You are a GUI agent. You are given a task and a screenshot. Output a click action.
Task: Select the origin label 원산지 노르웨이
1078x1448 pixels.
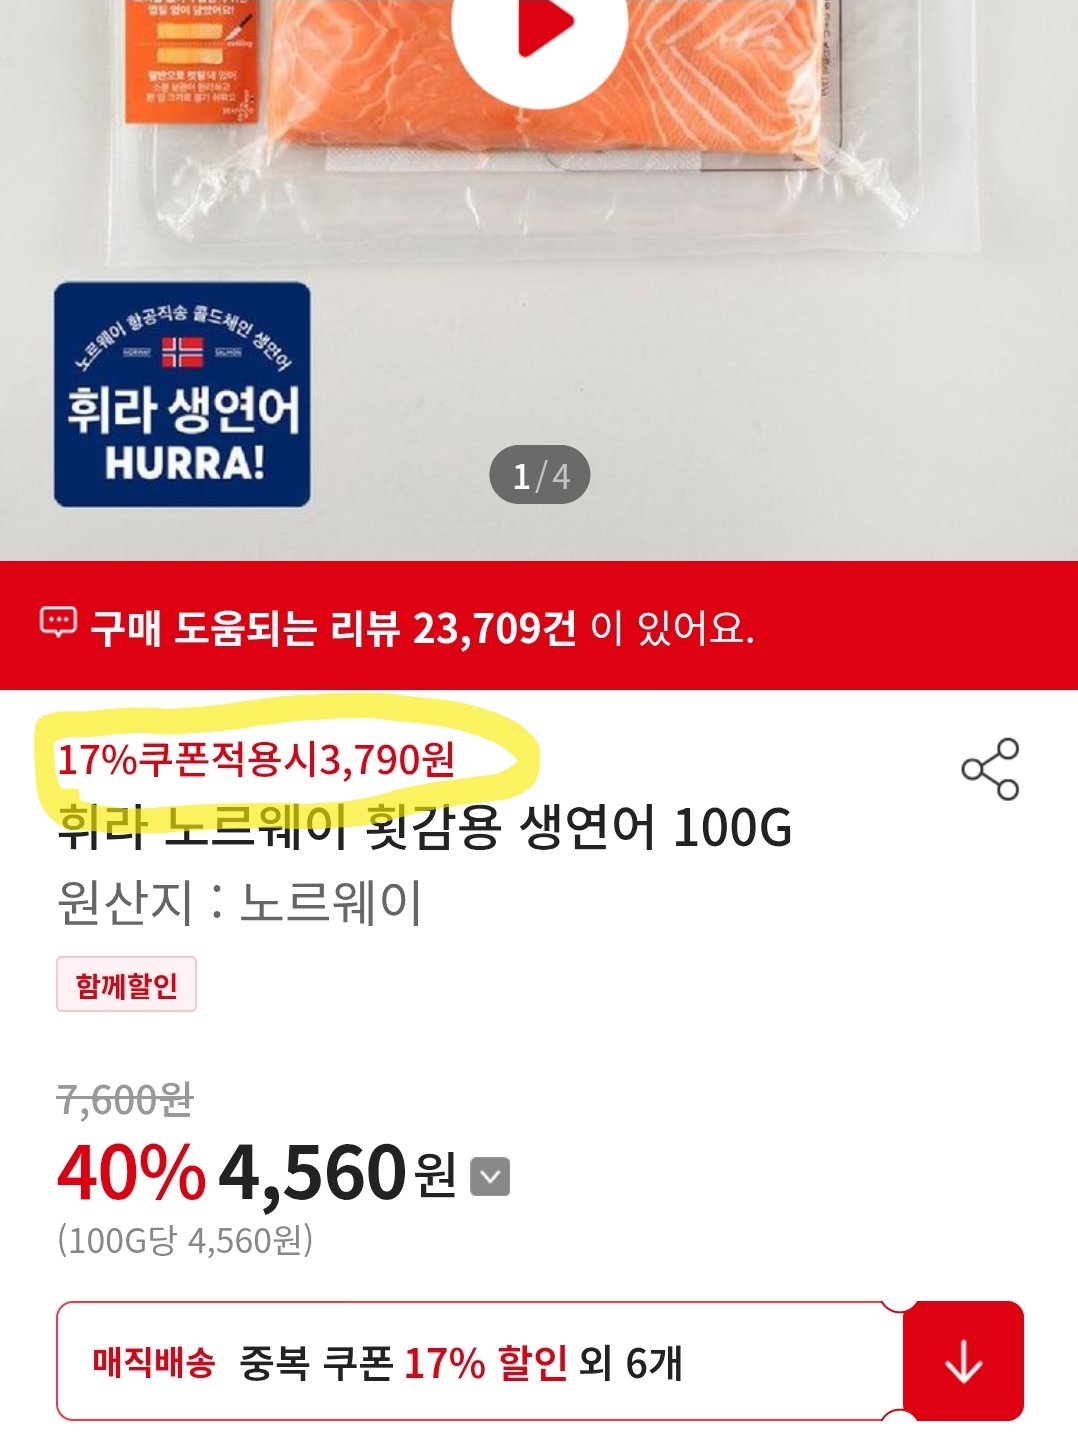239,902
